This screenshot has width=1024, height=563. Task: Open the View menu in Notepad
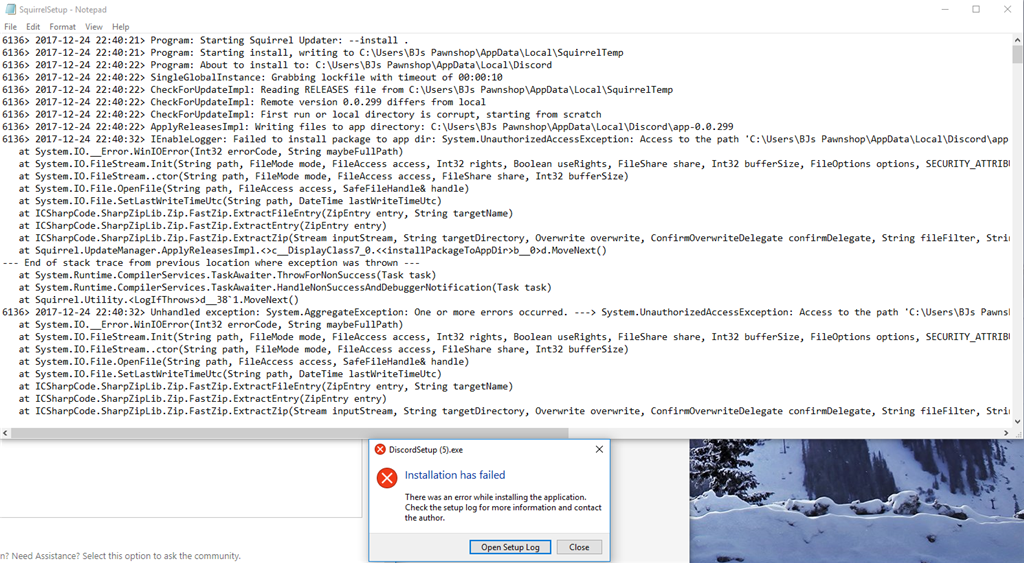[x=93, y=27]
